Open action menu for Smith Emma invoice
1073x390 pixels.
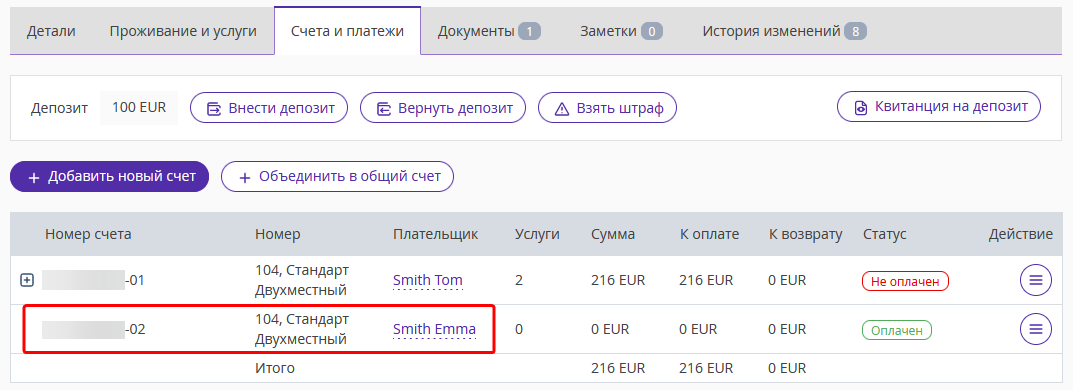(x=1035, y=329)
